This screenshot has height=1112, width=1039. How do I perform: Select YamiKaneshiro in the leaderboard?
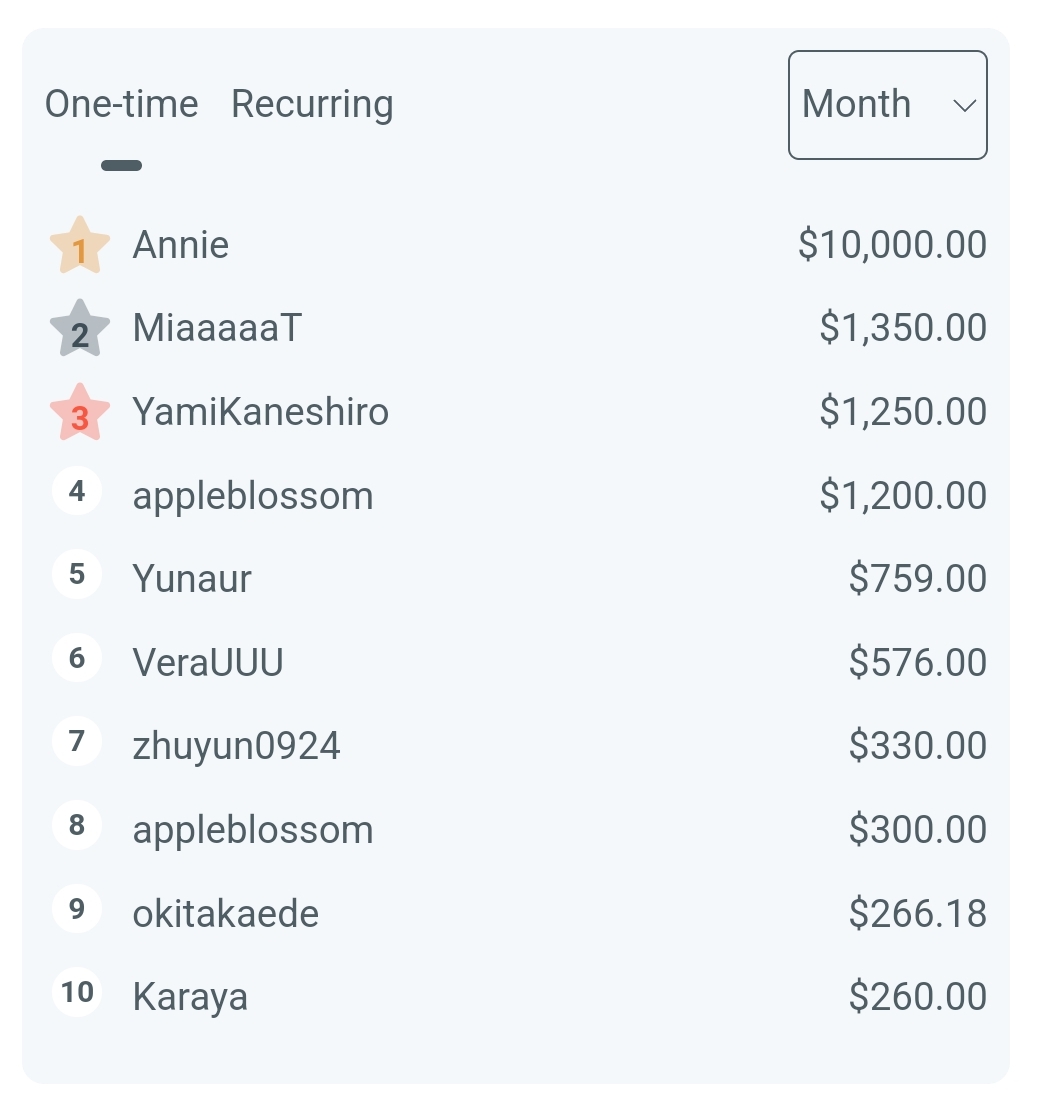pos(260,412)
